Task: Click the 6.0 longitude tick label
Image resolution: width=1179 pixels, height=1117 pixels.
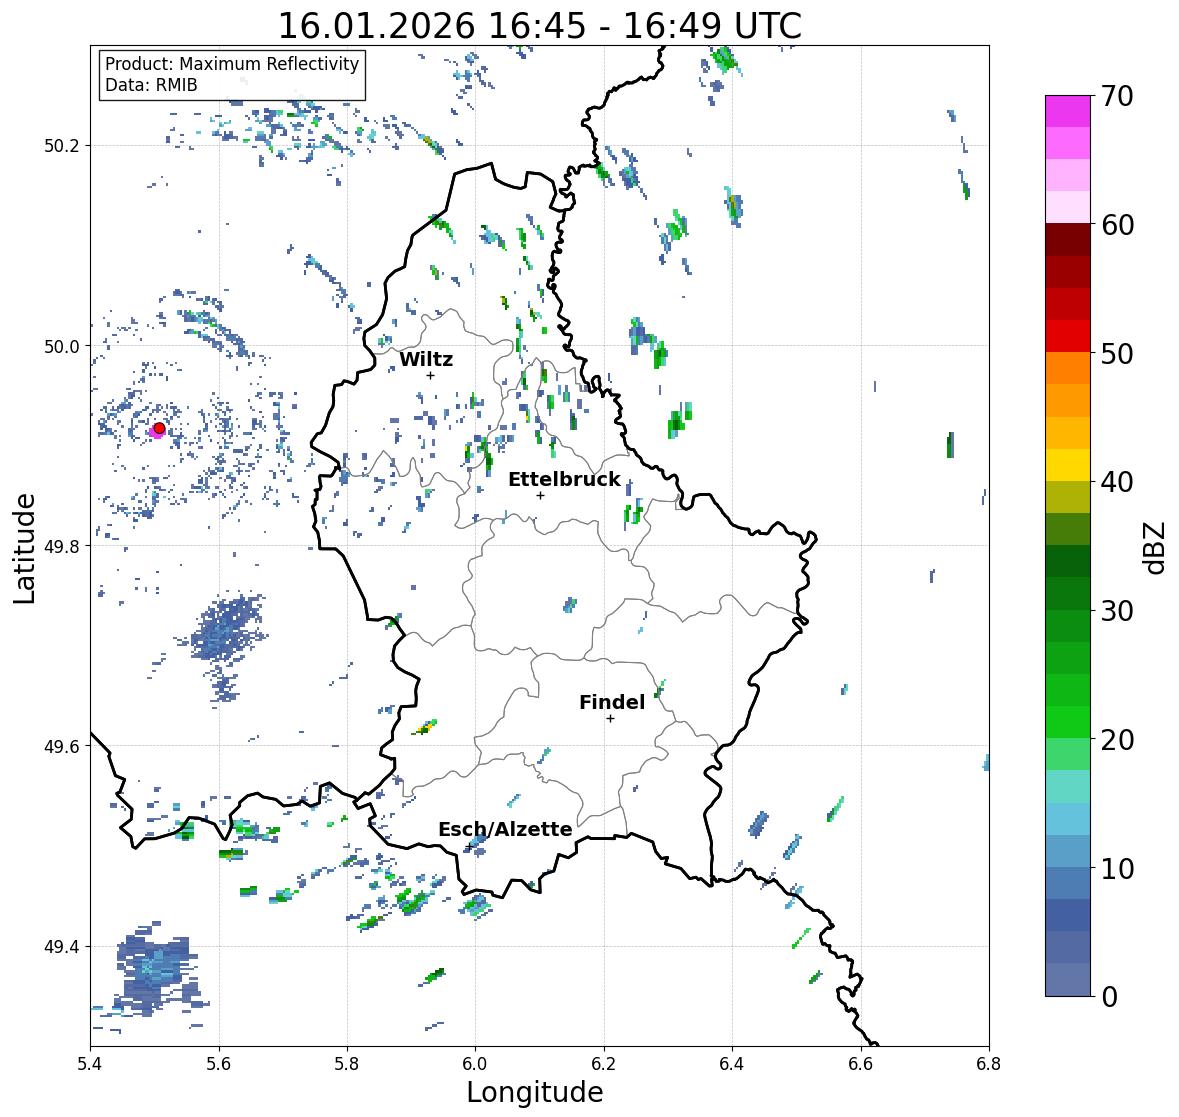Action: tap(475, 1064)
